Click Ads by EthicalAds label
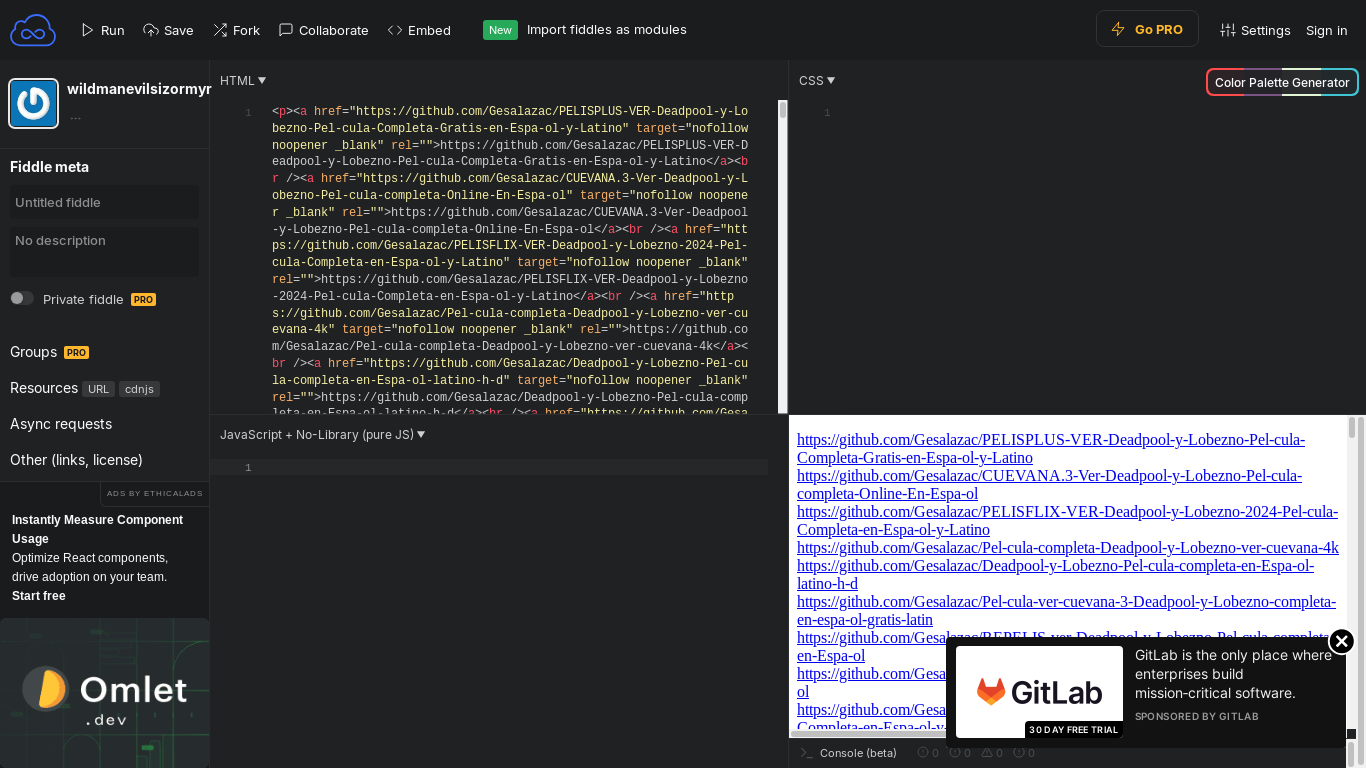The height and width of the screenshot is (768, 1366). coord(154,494)
